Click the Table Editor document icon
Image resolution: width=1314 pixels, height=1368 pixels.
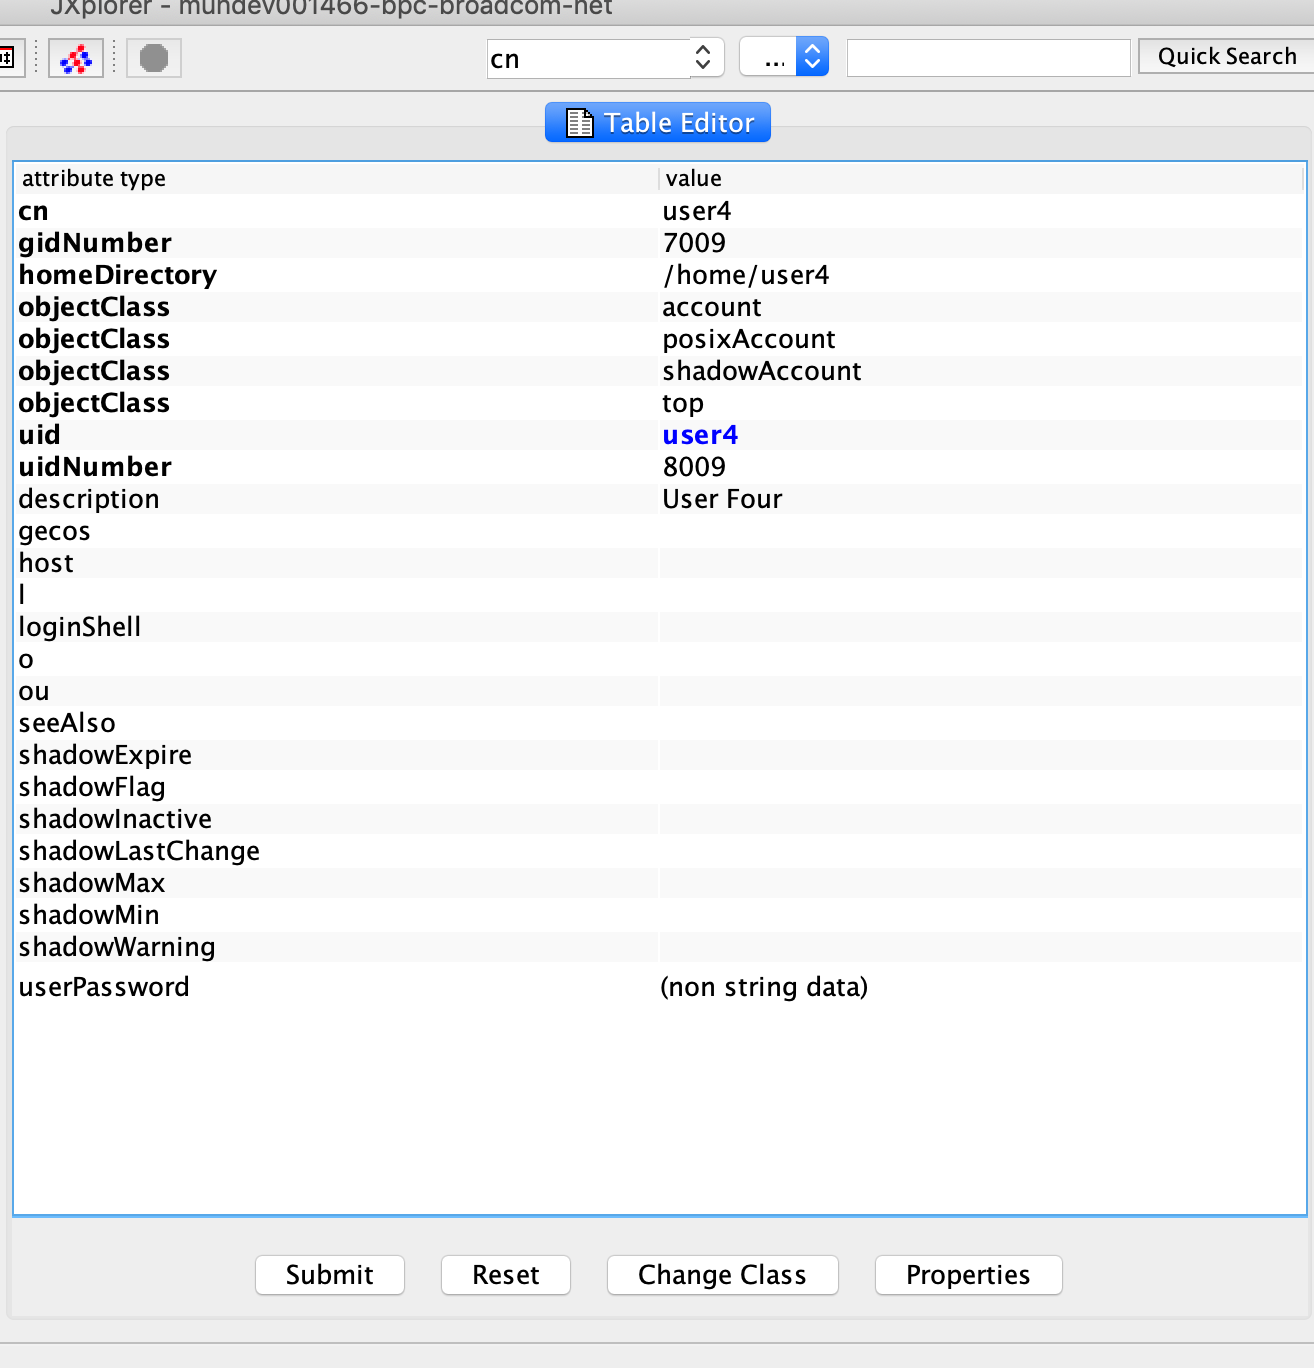click(579, 123)
